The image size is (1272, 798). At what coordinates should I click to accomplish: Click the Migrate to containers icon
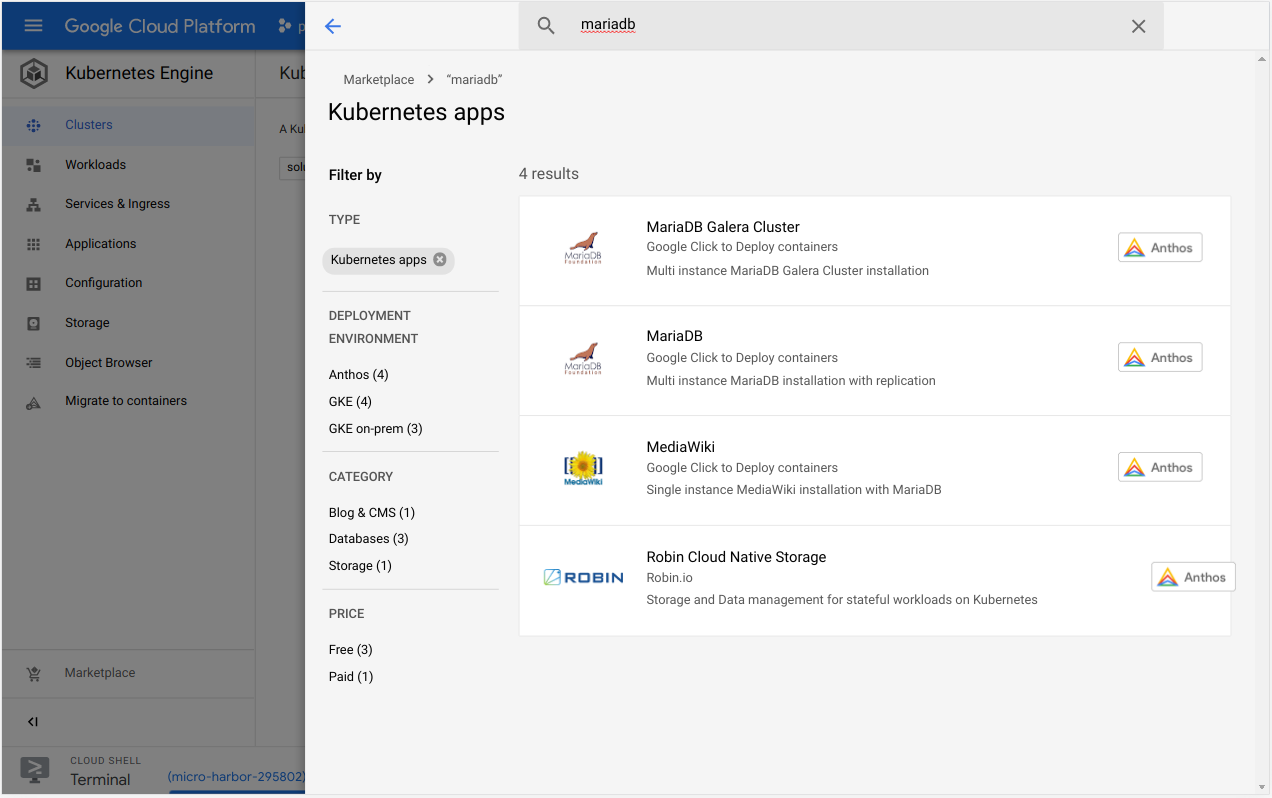click(x=33, y=402)
